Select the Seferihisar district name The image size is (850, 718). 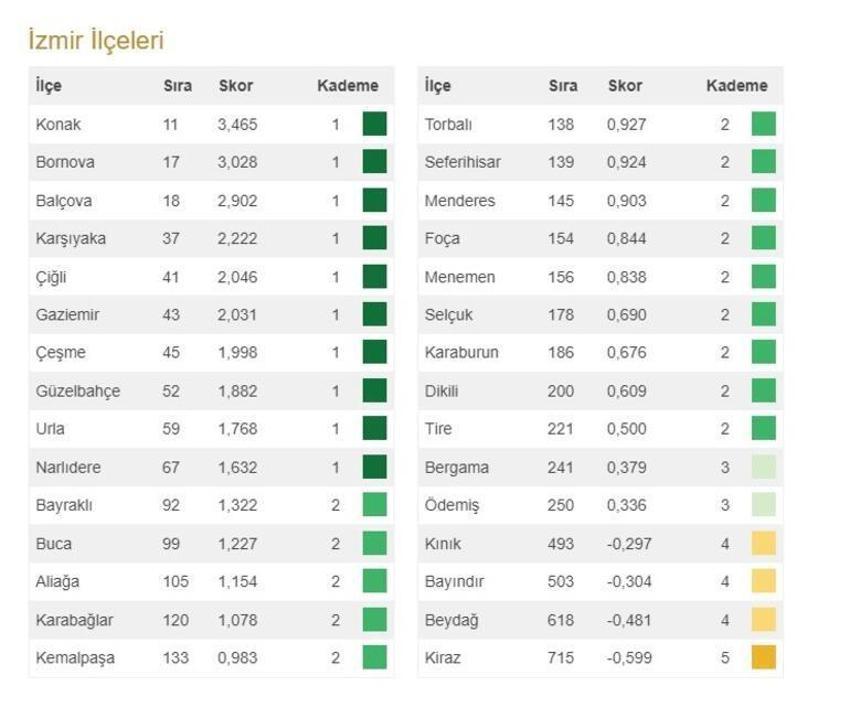(x=462, y=162)
